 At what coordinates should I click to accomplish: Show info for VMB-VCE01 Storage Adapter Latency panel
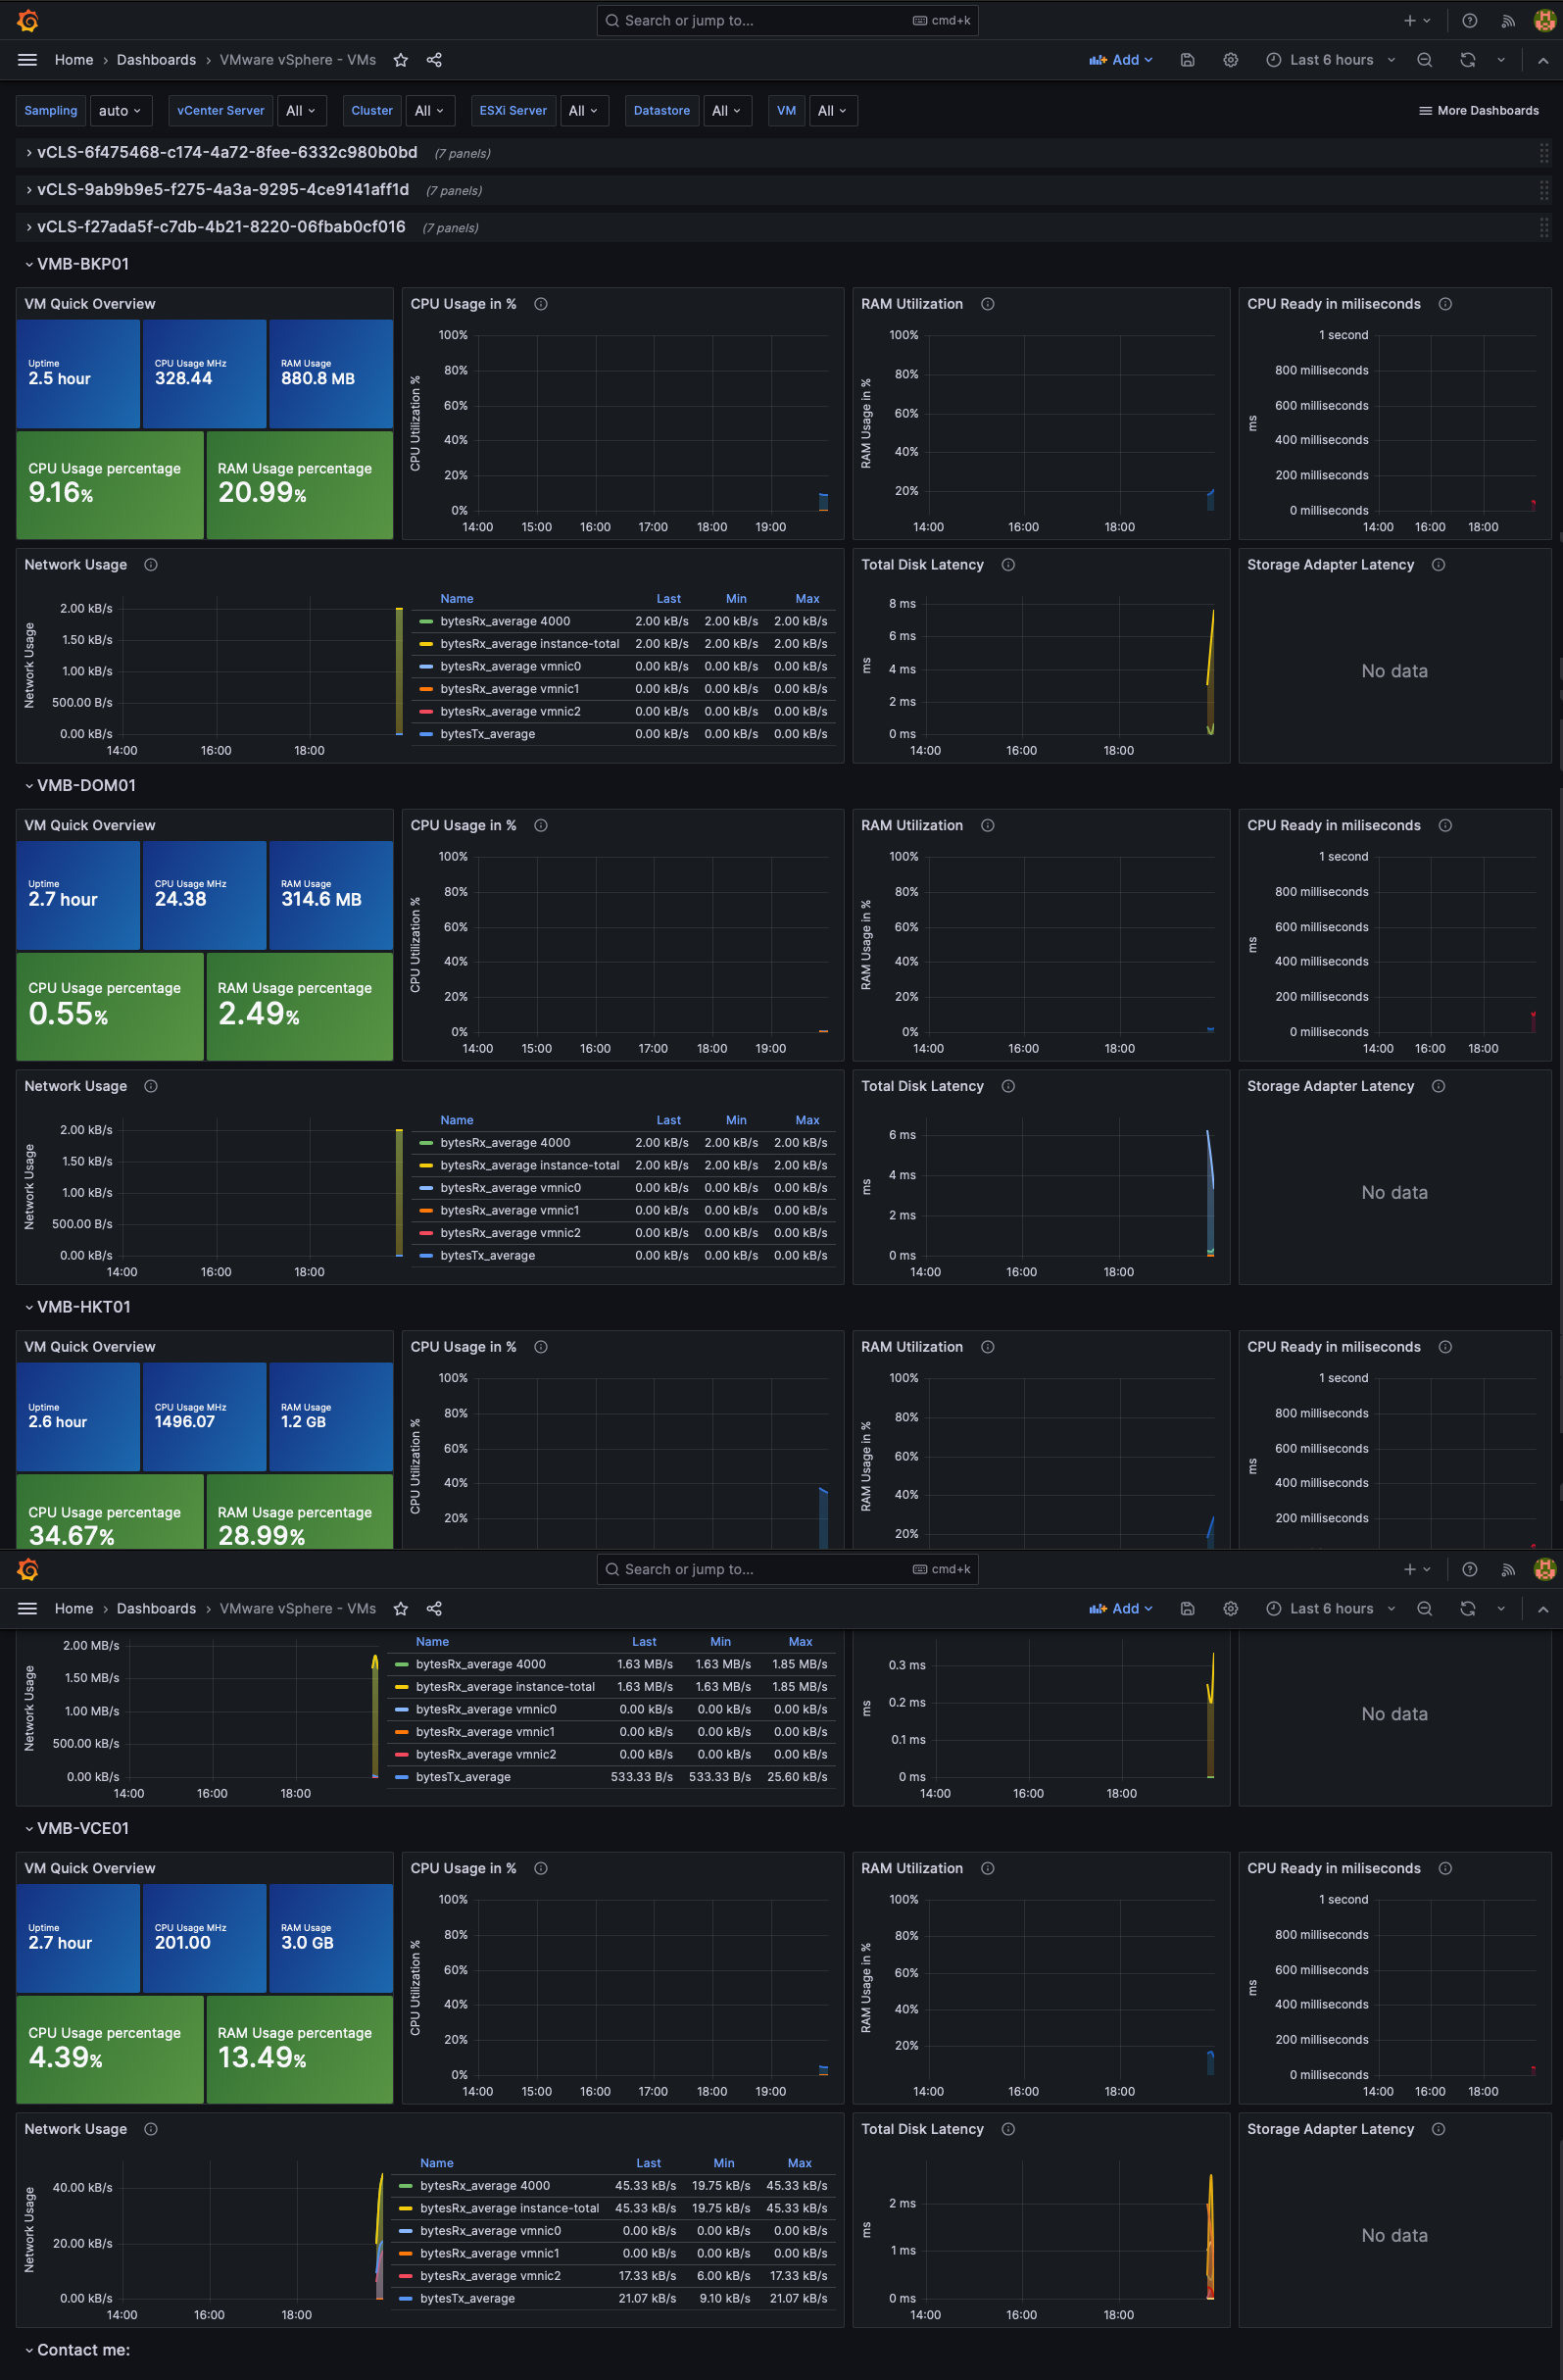coord(1438,2129)
